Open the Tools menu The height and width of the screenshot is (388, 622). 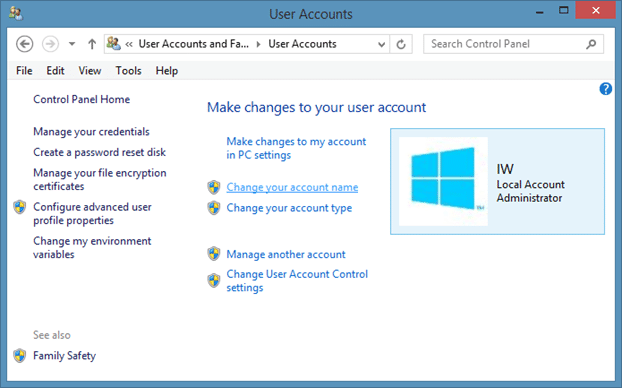pyautogui.click(x=129, y=71)
